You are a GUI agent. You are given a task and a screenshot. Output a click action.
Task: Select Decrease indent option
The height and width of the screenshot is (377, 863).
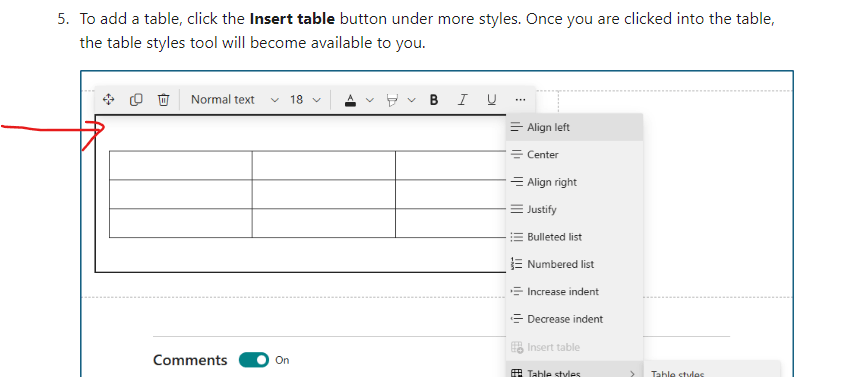pos(574,319)
